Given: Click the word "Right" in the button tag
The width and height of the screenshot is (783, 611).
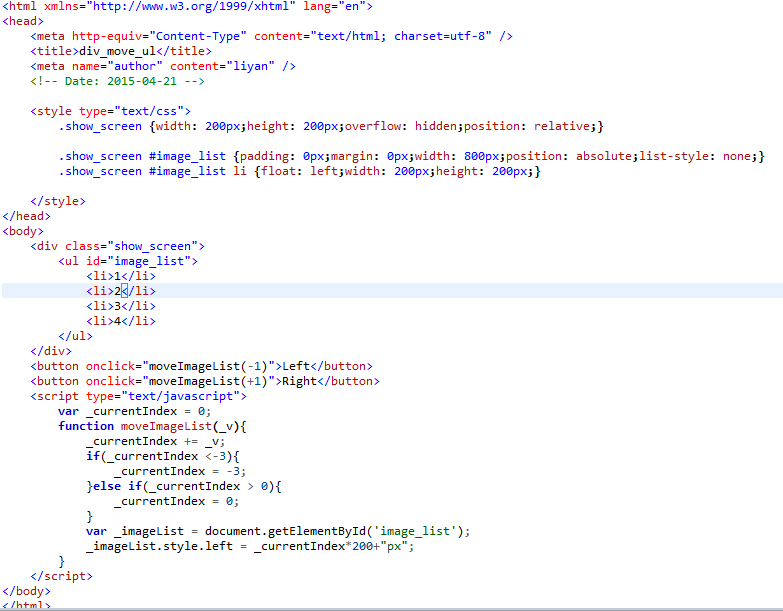Looking at the screenshot, I should (x=300, y=381).
